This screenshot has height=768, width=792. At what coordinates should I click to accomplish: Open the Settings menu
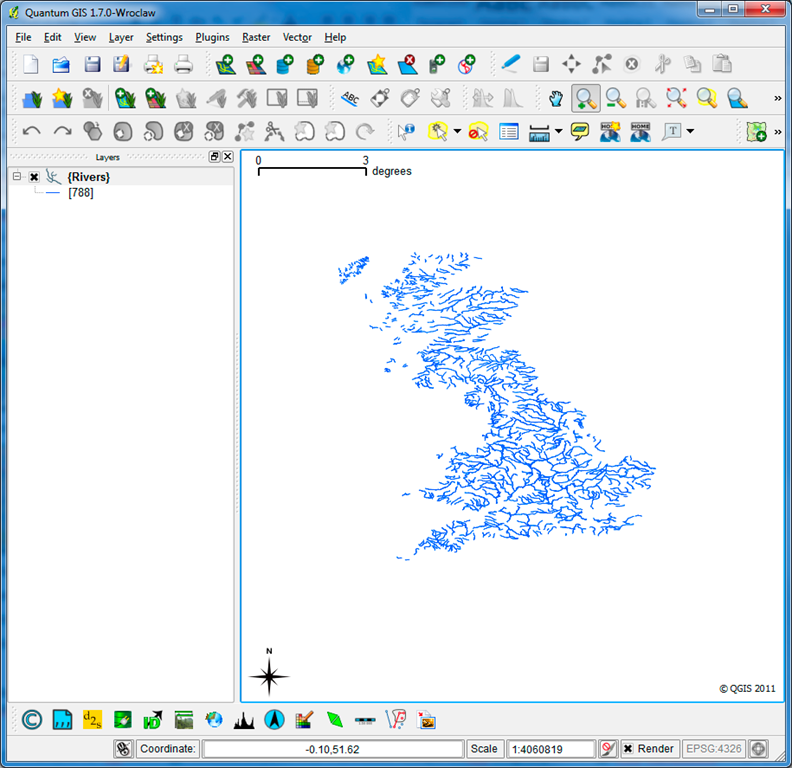[x=164, y=37]
